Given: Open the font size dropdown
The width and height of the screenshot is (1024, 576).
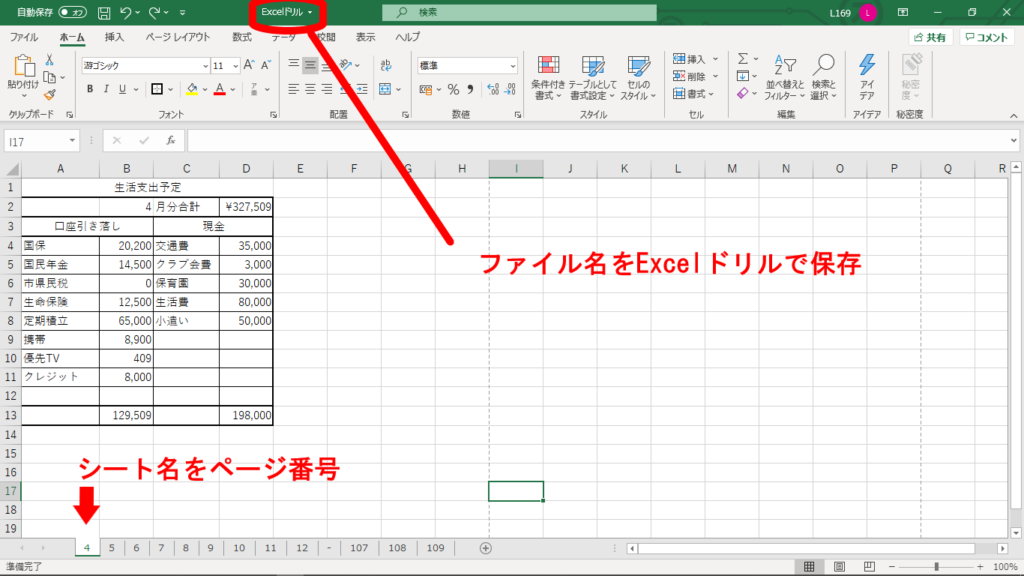Looking at the screenshot, I should pos(232,65).
